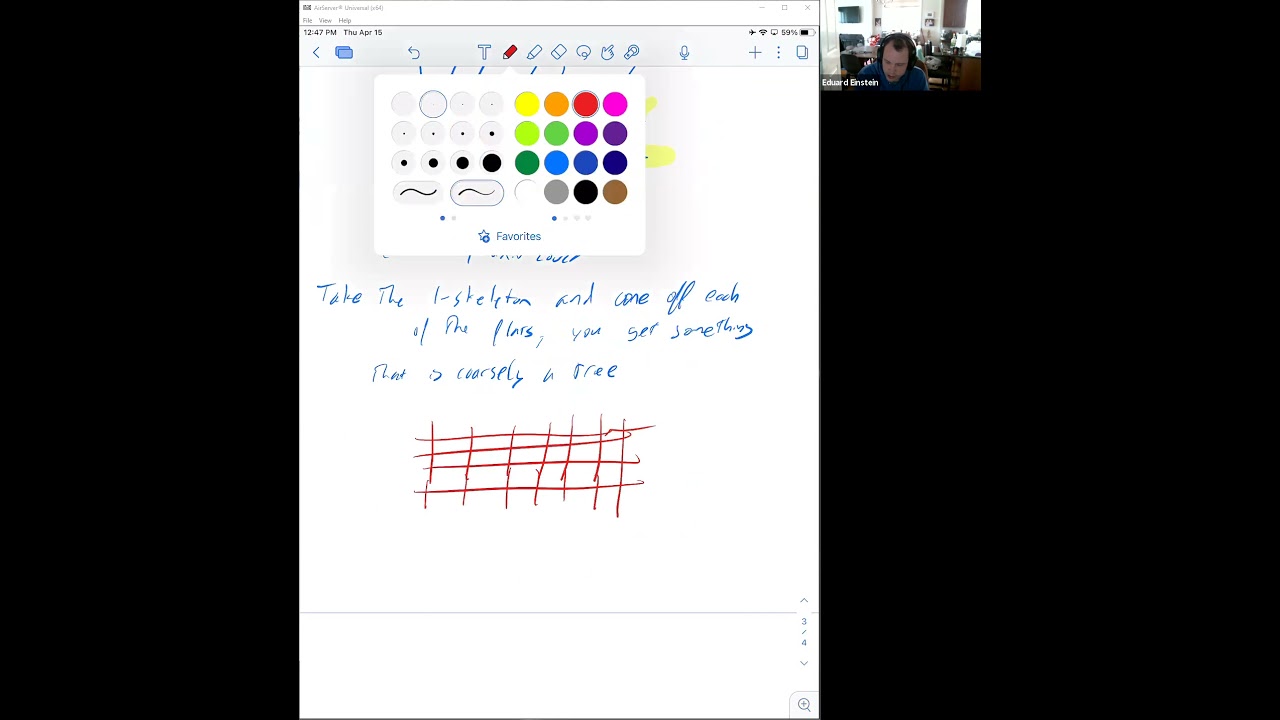Undo the last stroke
Viewport: 1280px width, 720px height.
coord(413,52)
